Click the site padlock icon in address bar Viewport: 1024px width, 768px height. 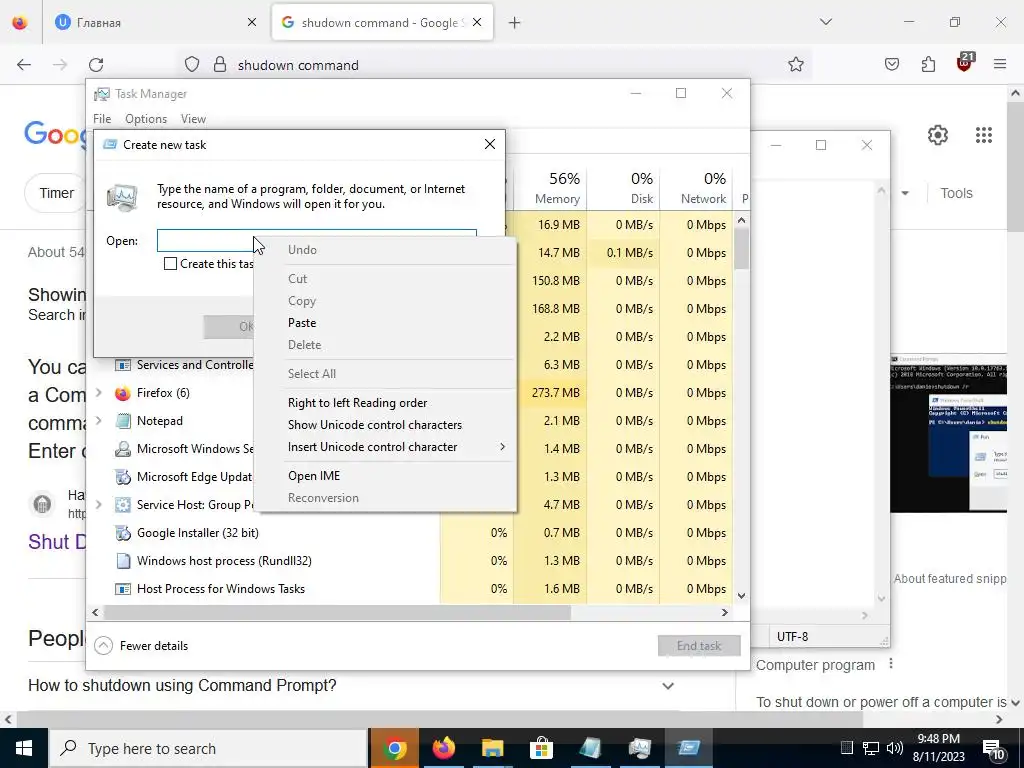coord(220,65)
